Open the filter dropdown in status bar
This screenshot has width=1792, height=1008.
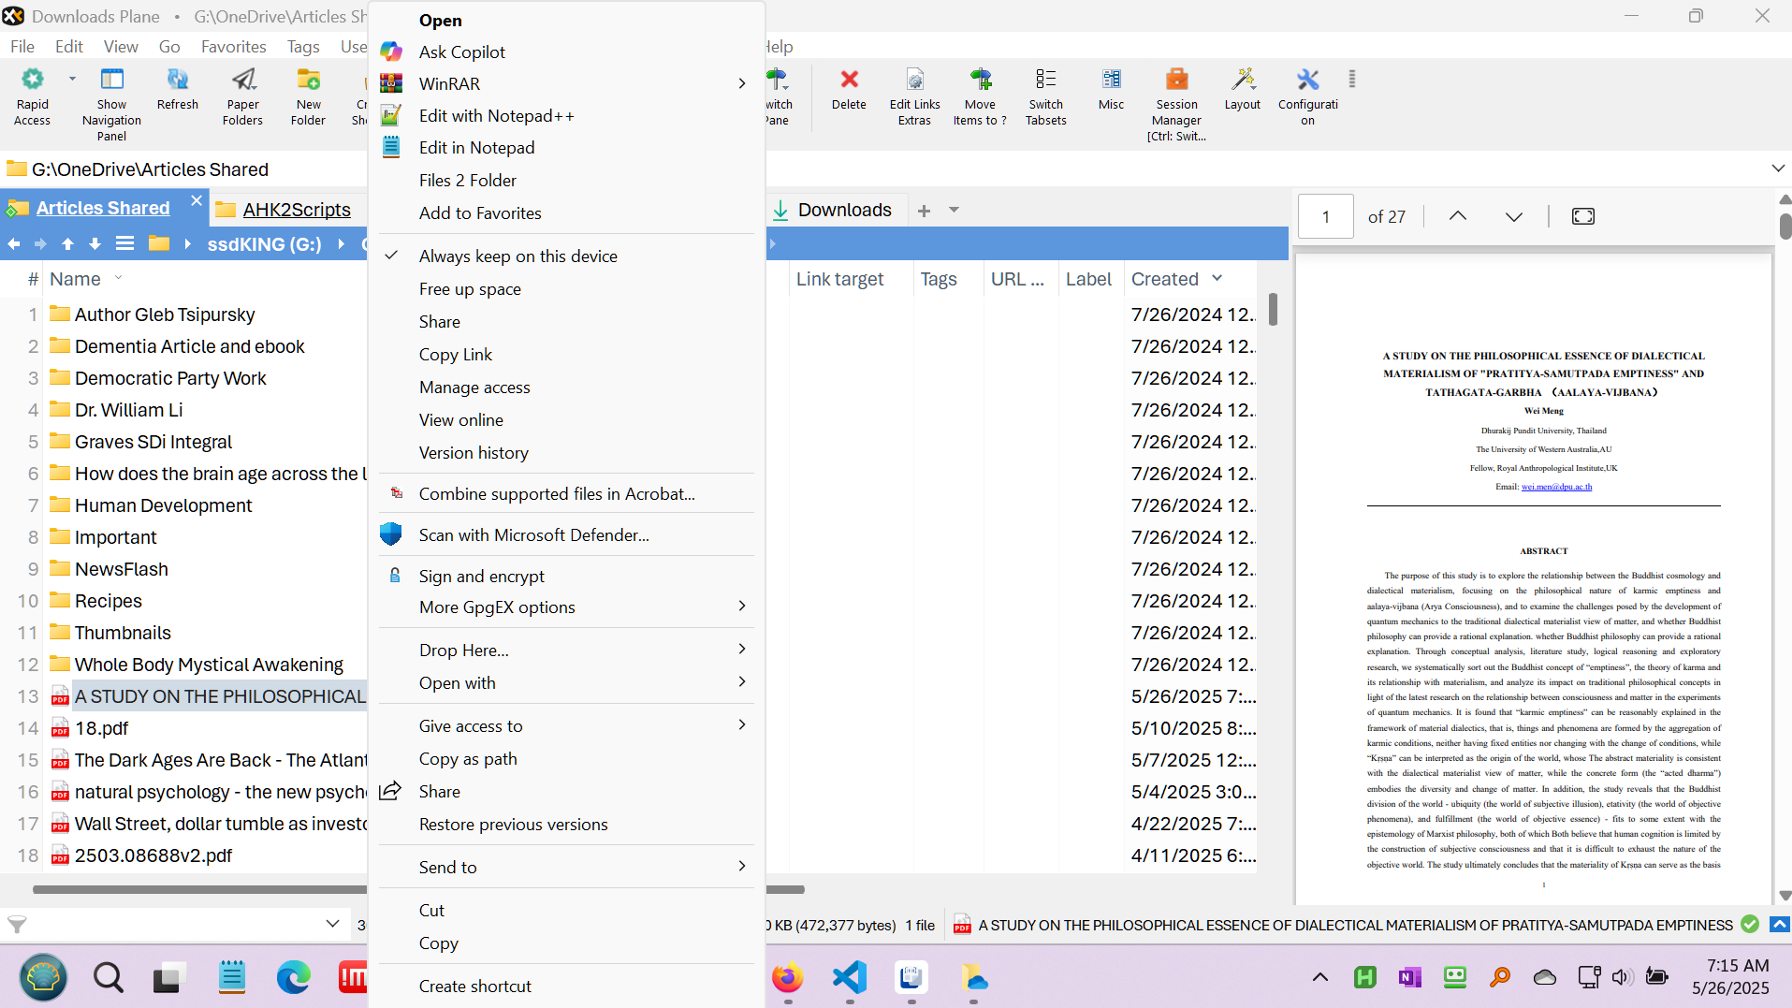332,924
